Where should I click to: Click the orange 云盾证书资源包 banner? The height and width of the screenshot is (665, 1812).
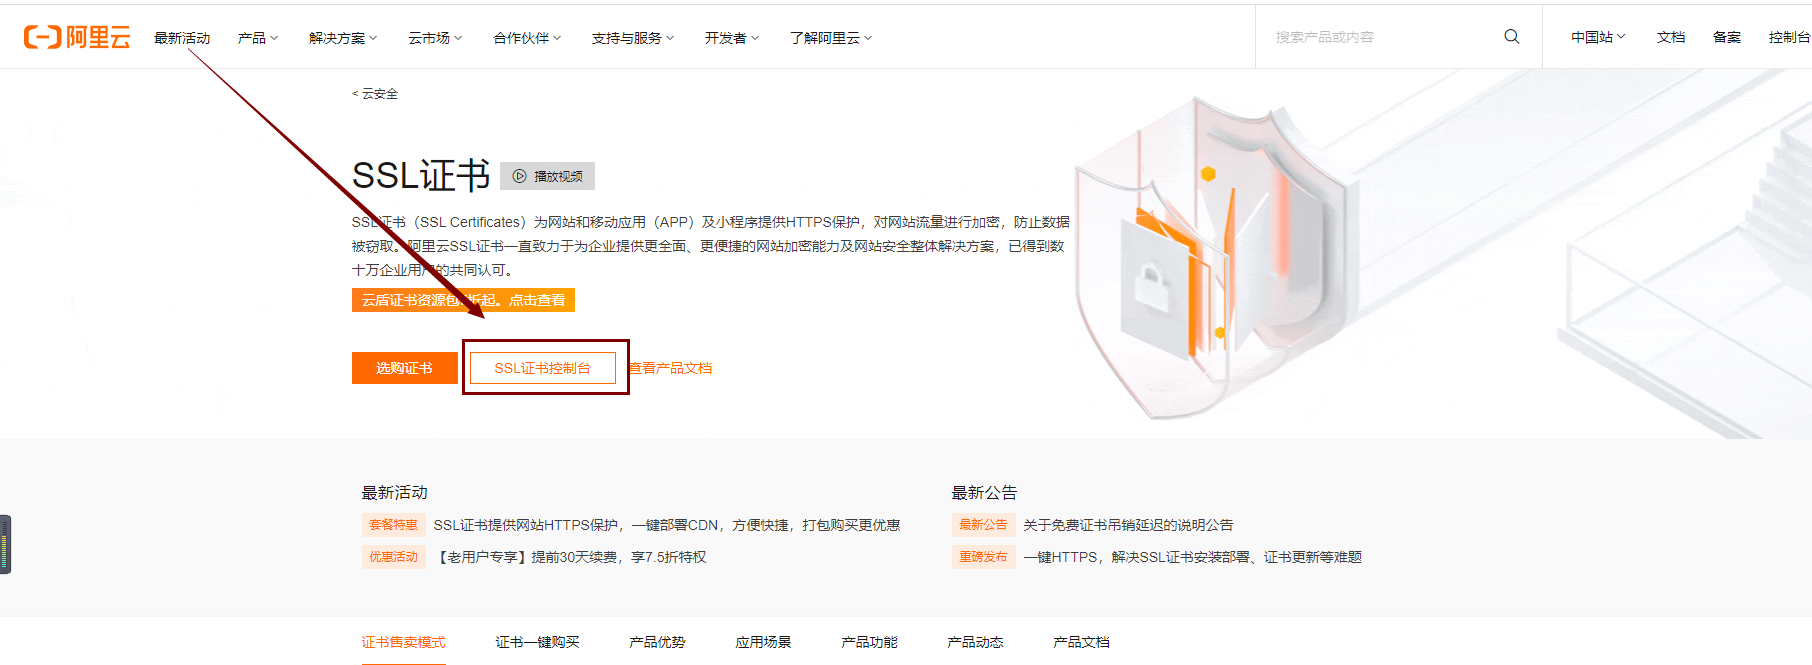pos(463,300)
